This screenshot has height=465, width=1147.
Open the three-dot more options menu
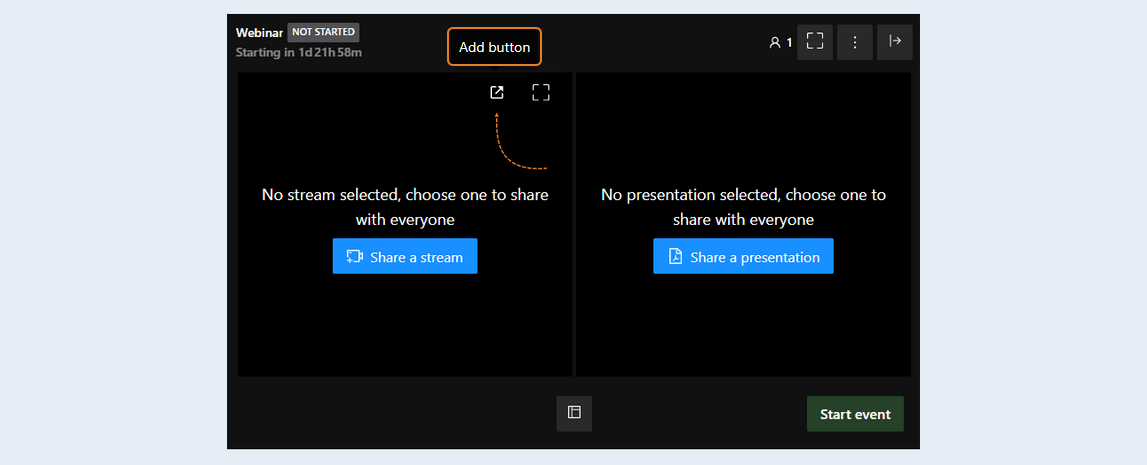pos(854,42)
